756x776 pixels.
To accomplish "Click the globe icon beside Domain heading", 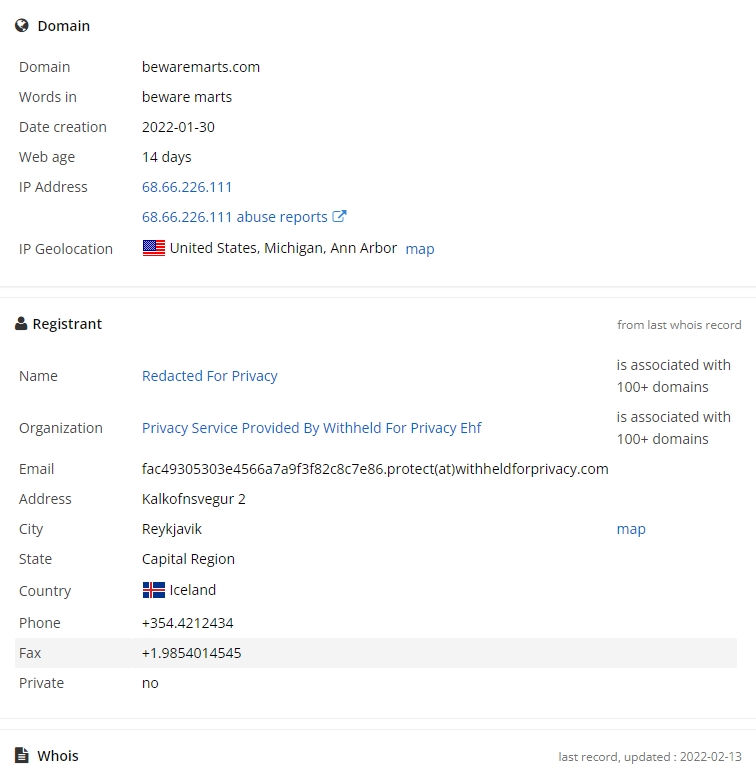I will point(22,25).
